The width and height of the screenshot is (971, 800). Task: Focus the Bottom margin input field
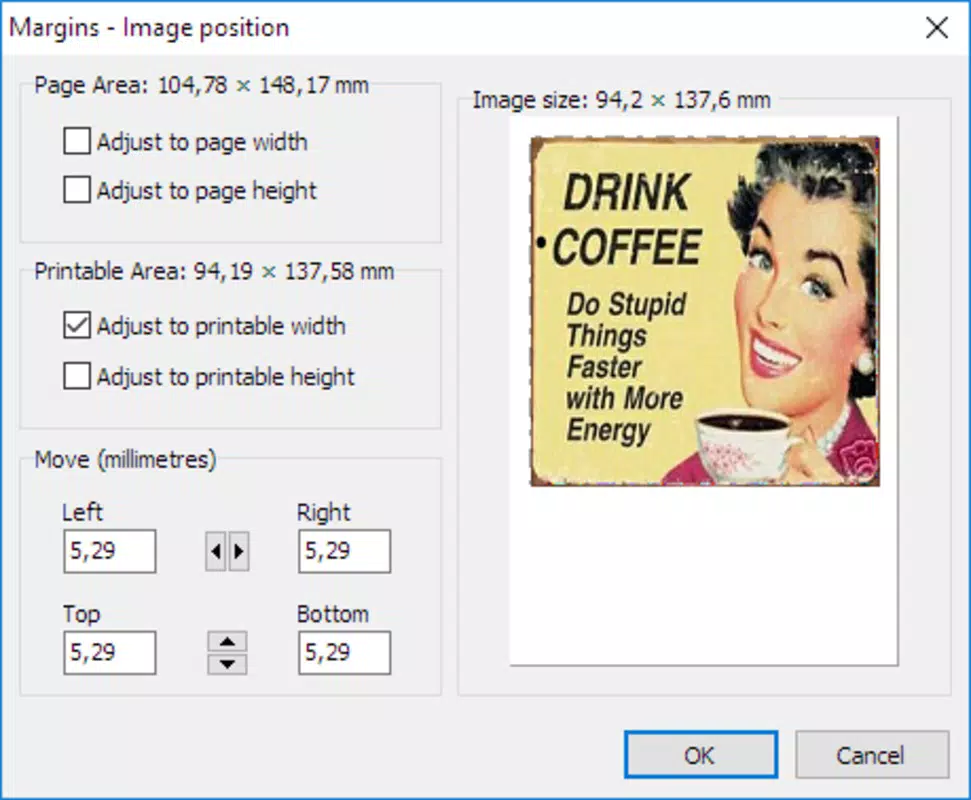point(344,653)
